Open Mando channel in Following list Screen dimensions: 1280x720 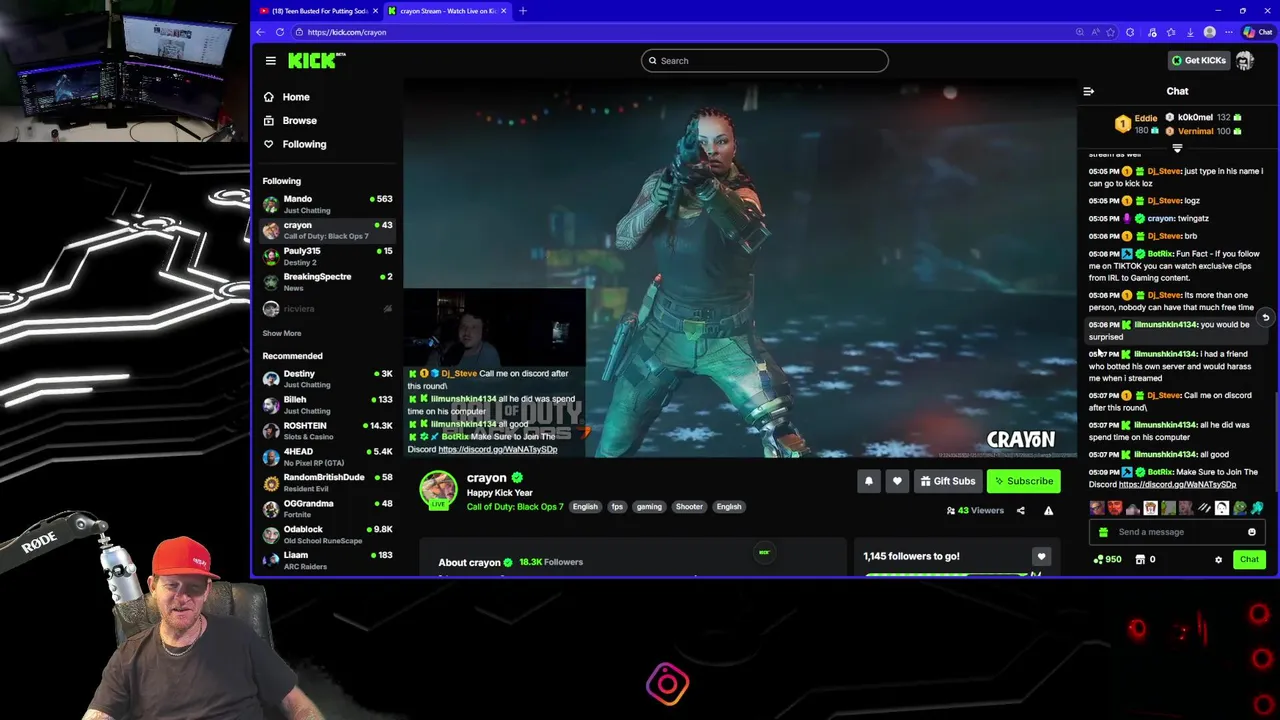coord(327,204)
